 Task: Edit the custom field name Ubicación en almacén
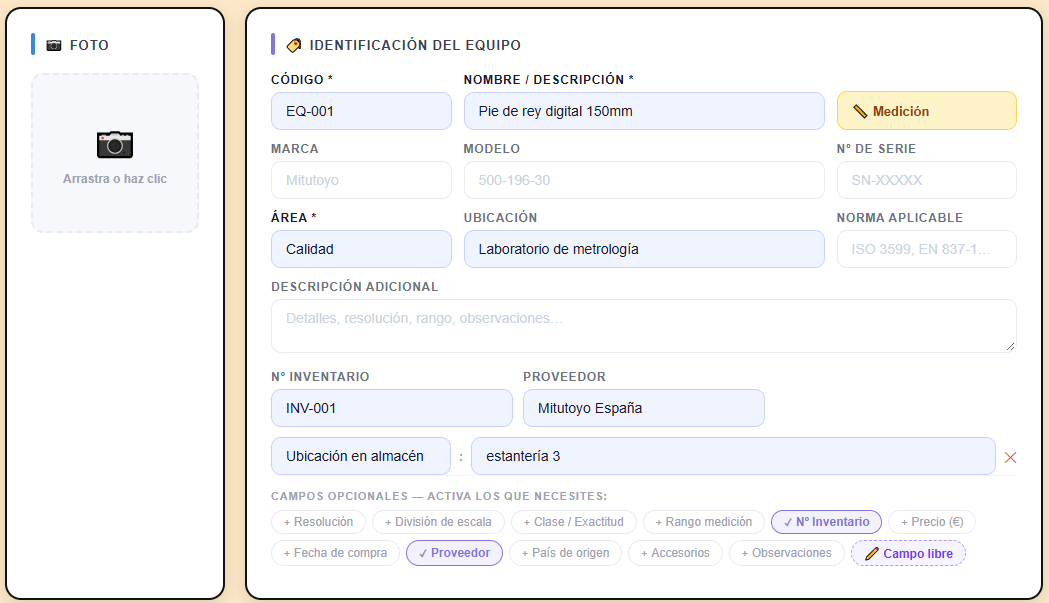(361, 456)
